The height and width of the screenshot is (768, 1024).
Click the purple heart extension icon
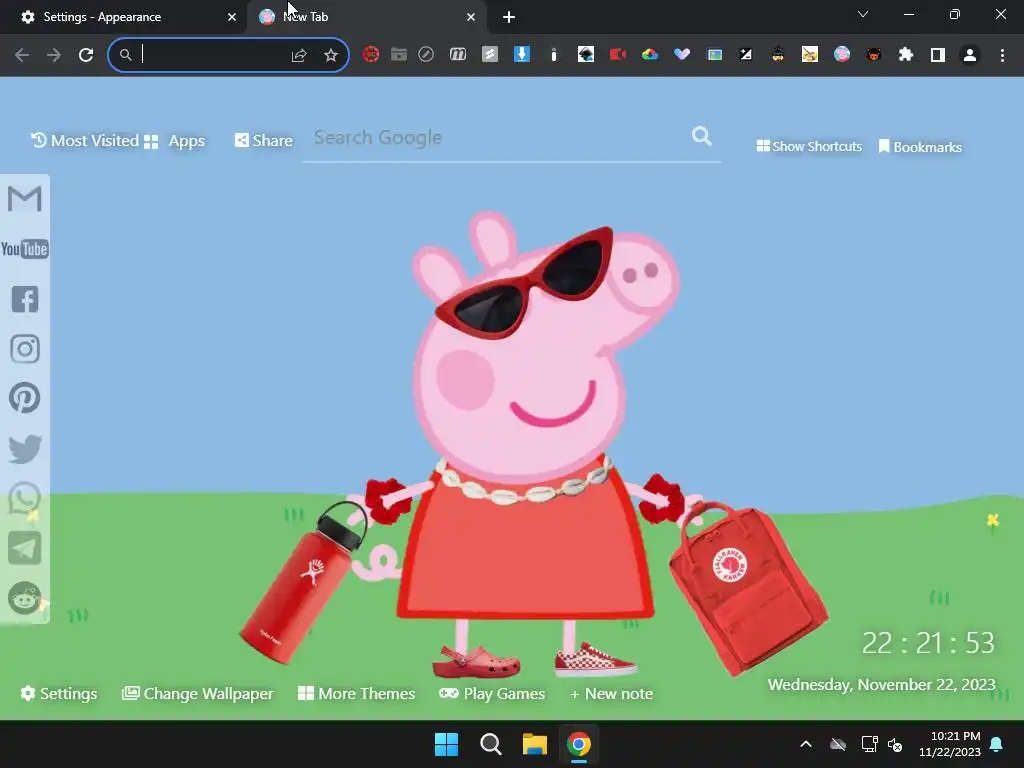(x=682, y=54)
